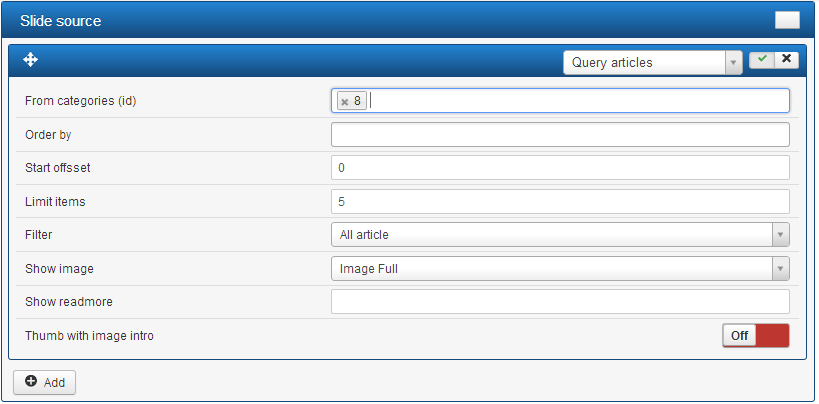Screen dimensions: 819x404
Task: Click the green checkmark icon
Action: [762, 59]
